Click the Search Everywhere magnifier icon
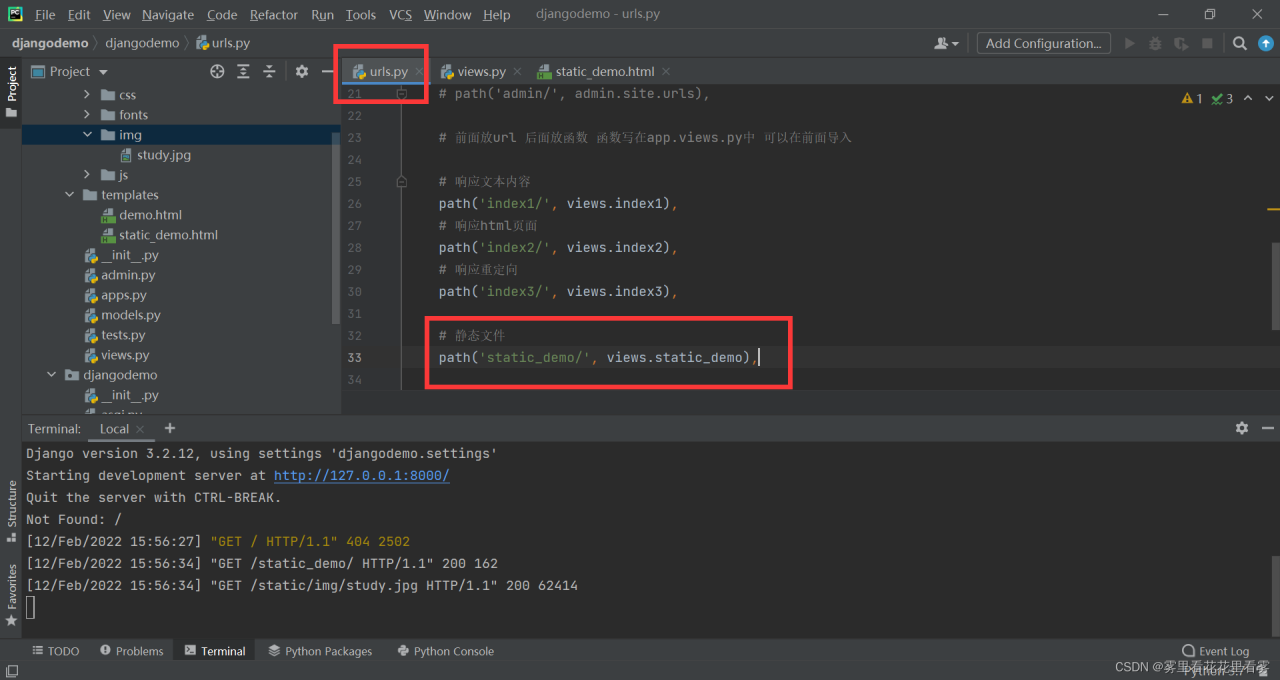Viewport: 1280px width, 680px height. click(1239, 43)
